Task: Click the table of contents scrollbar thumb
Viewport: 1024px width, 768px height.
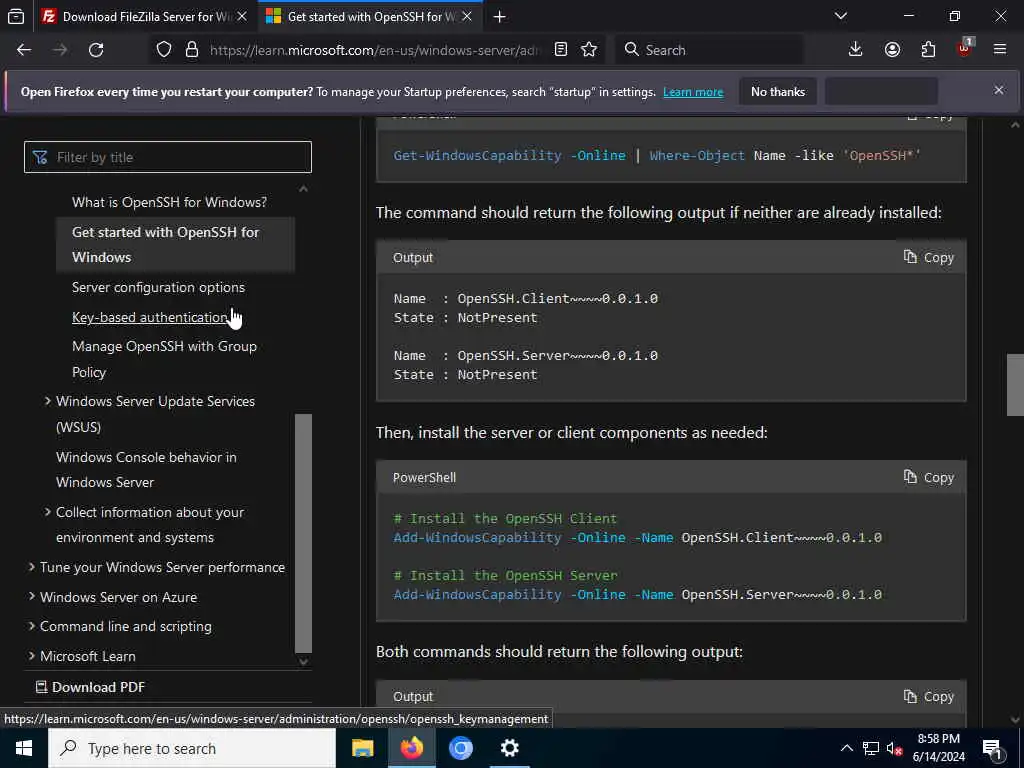Action: 303,533
